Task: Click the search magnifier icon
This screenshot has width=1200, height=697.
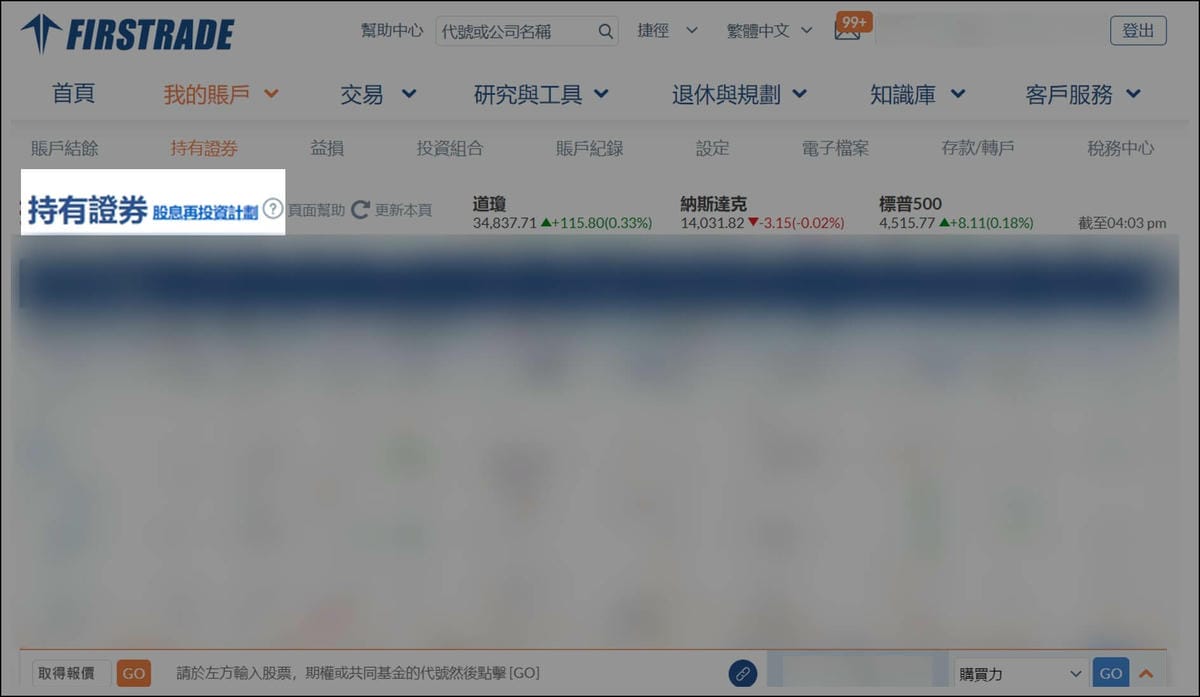Action: tap(606, 31)
